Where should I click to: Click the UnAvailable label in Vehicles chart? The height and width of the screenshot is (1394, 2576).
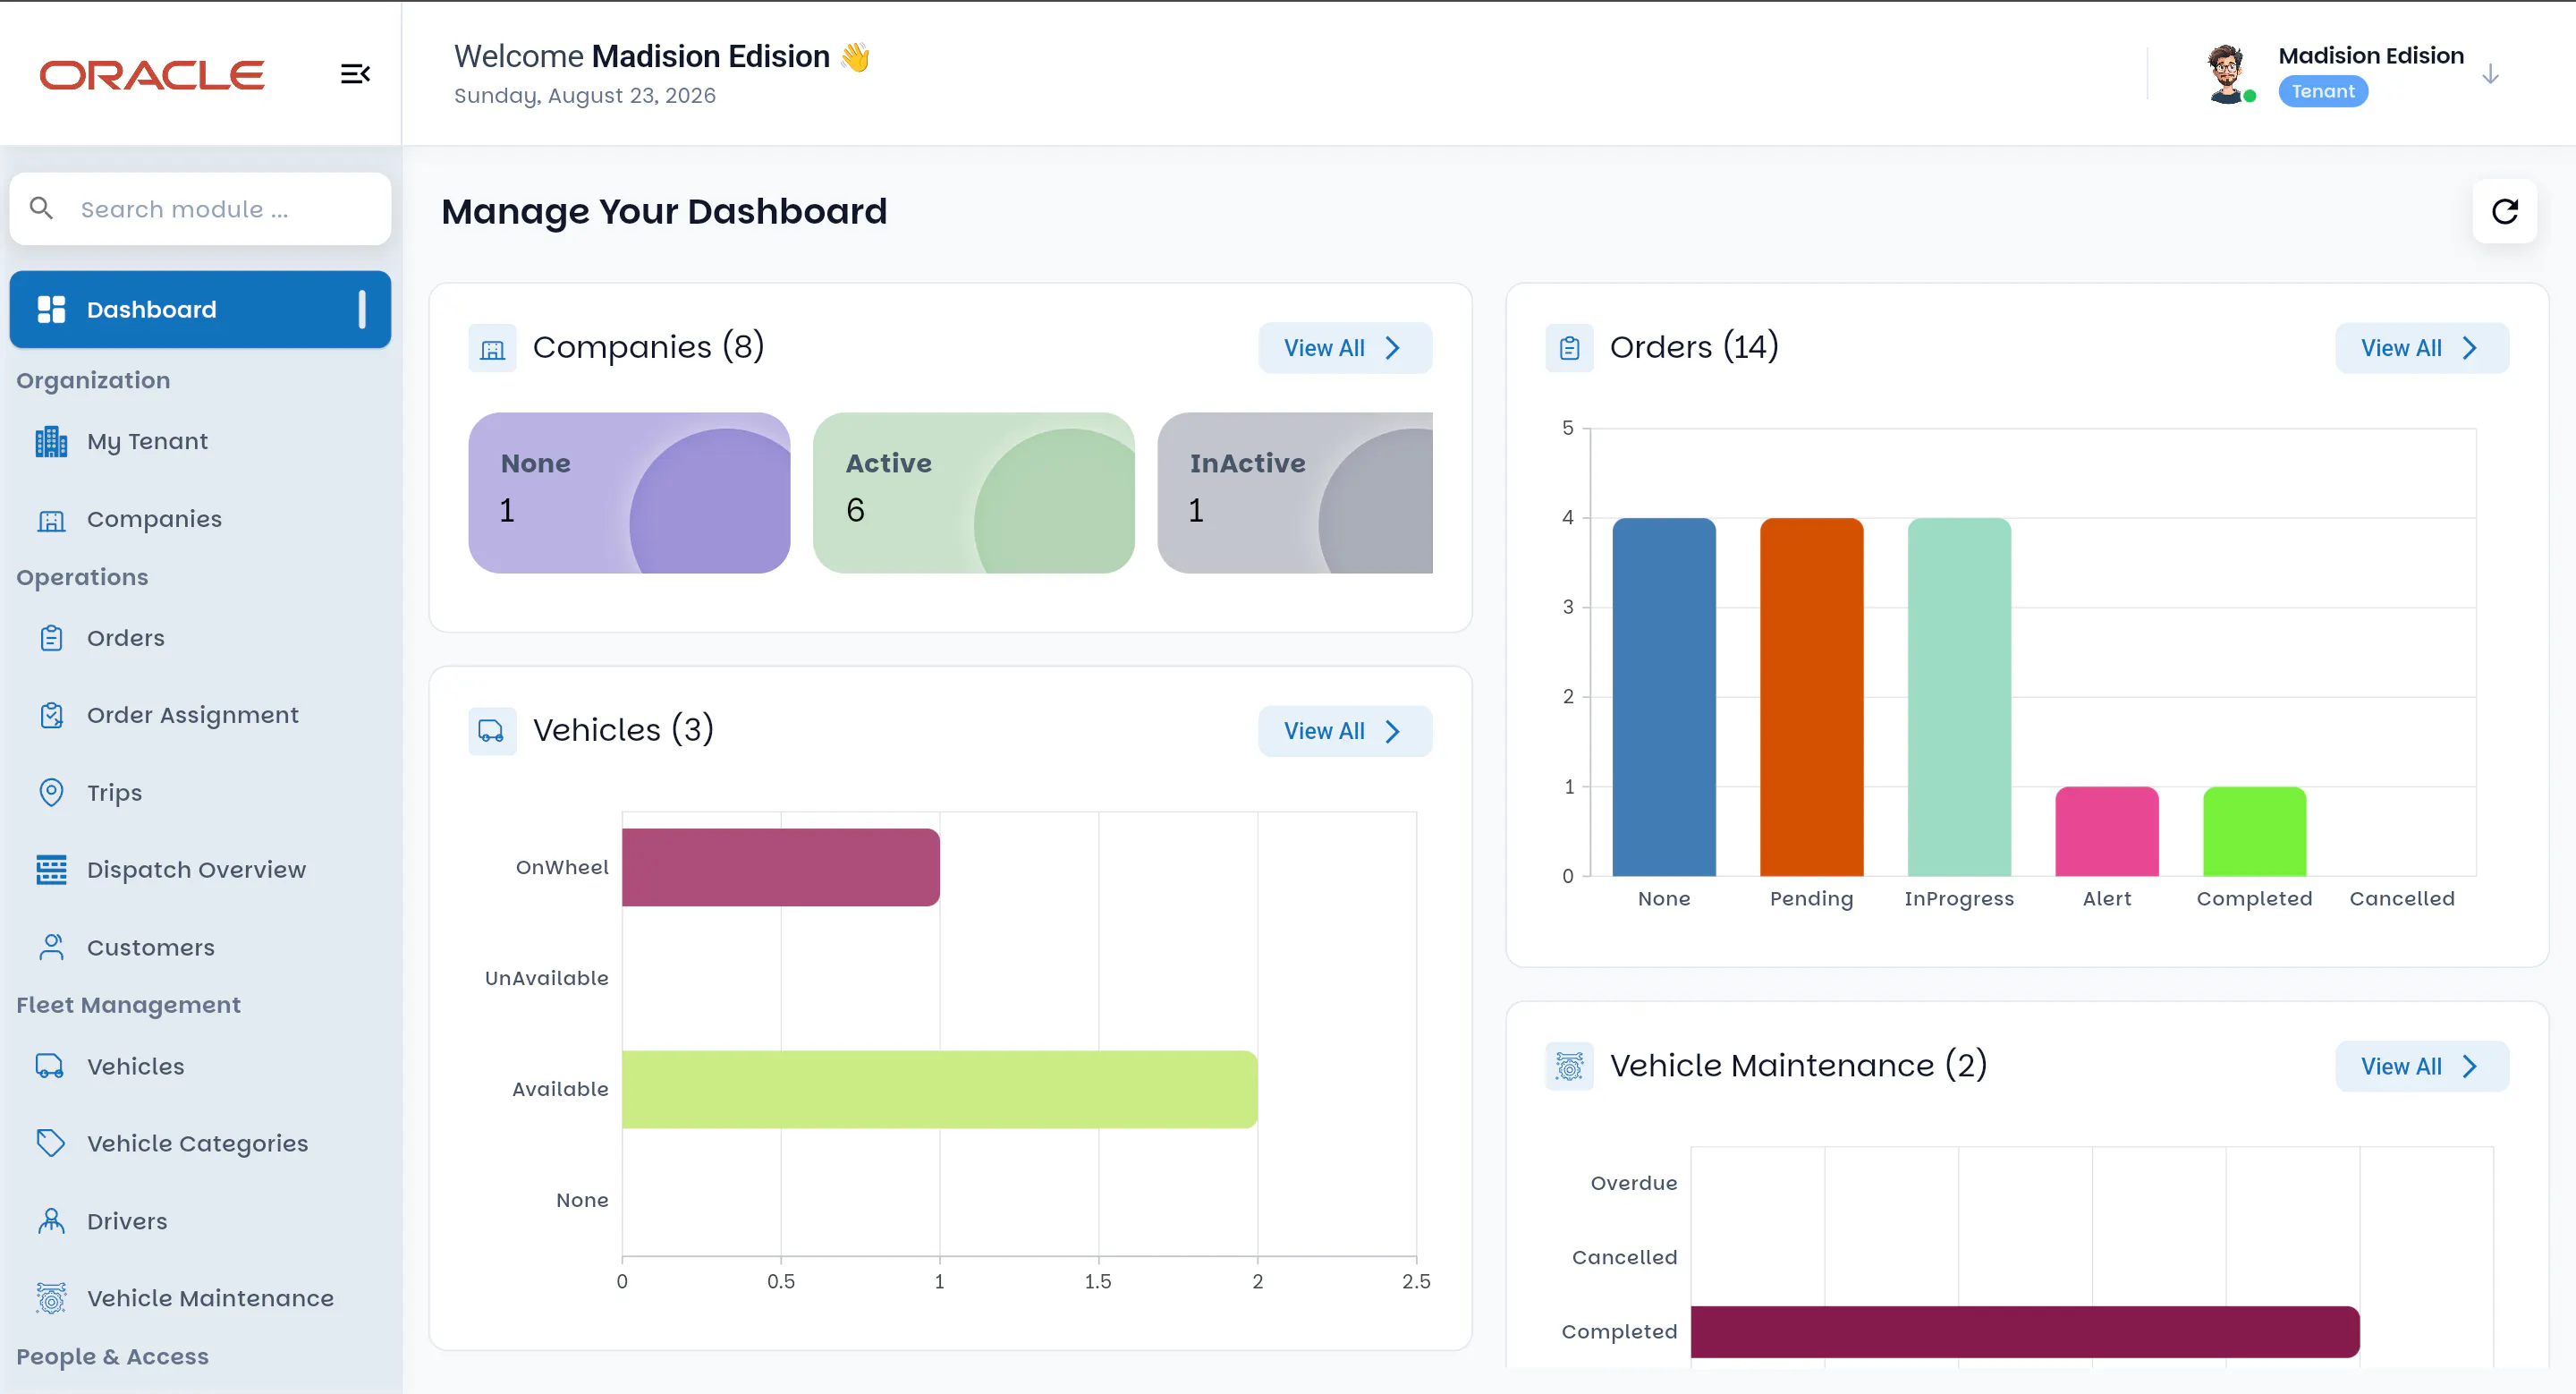click(x=546, y=978)
